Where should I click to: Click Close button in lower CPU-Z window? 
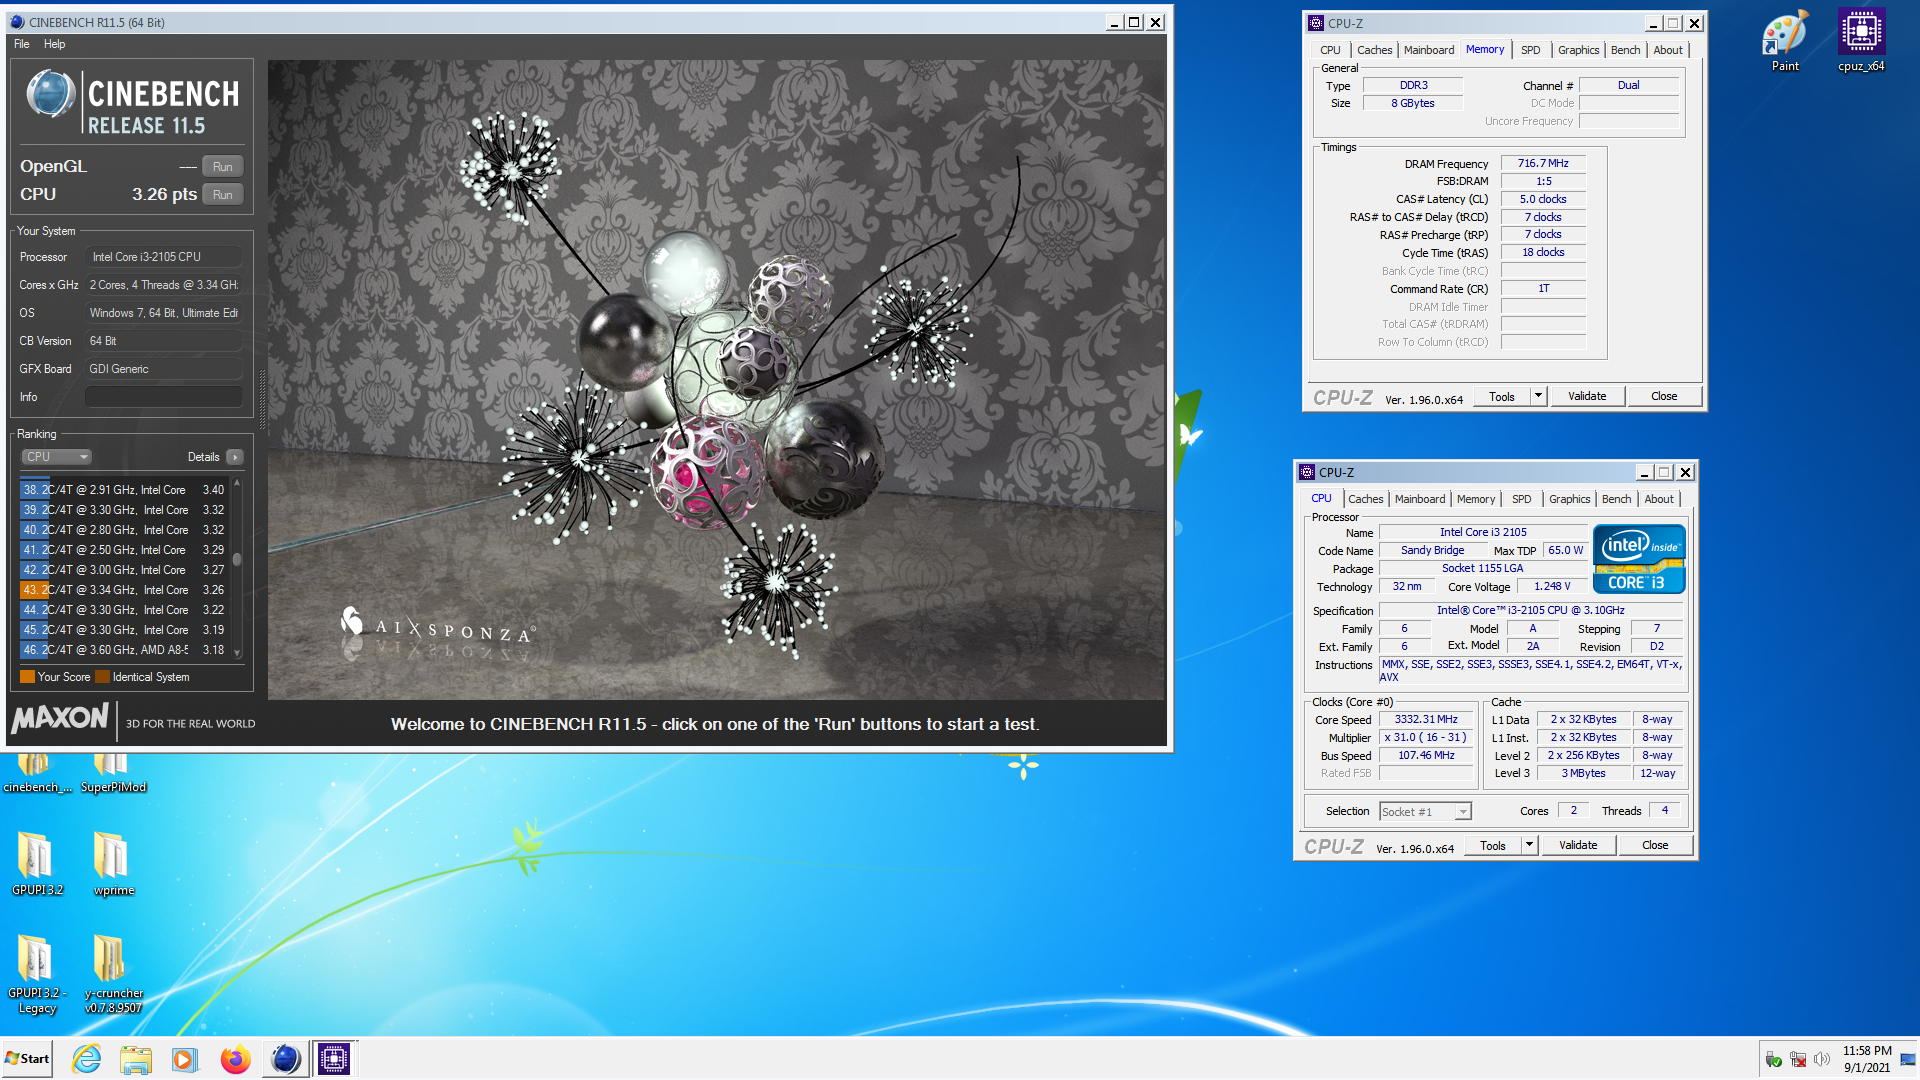click(1655, 846)
